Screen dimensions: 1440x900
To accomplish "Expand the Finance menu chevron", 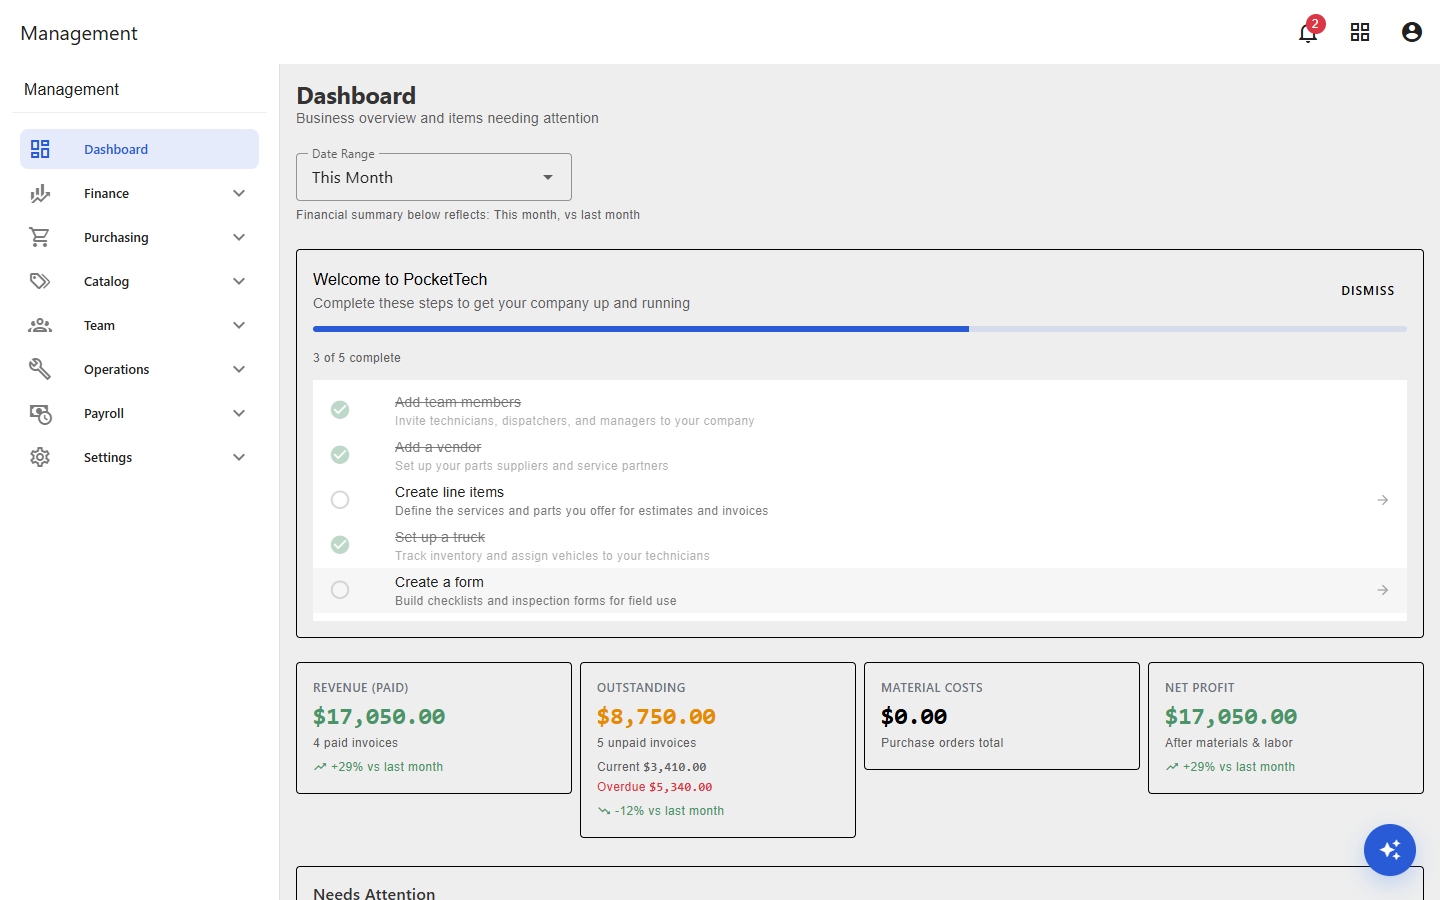I will (x=239, y=193).
